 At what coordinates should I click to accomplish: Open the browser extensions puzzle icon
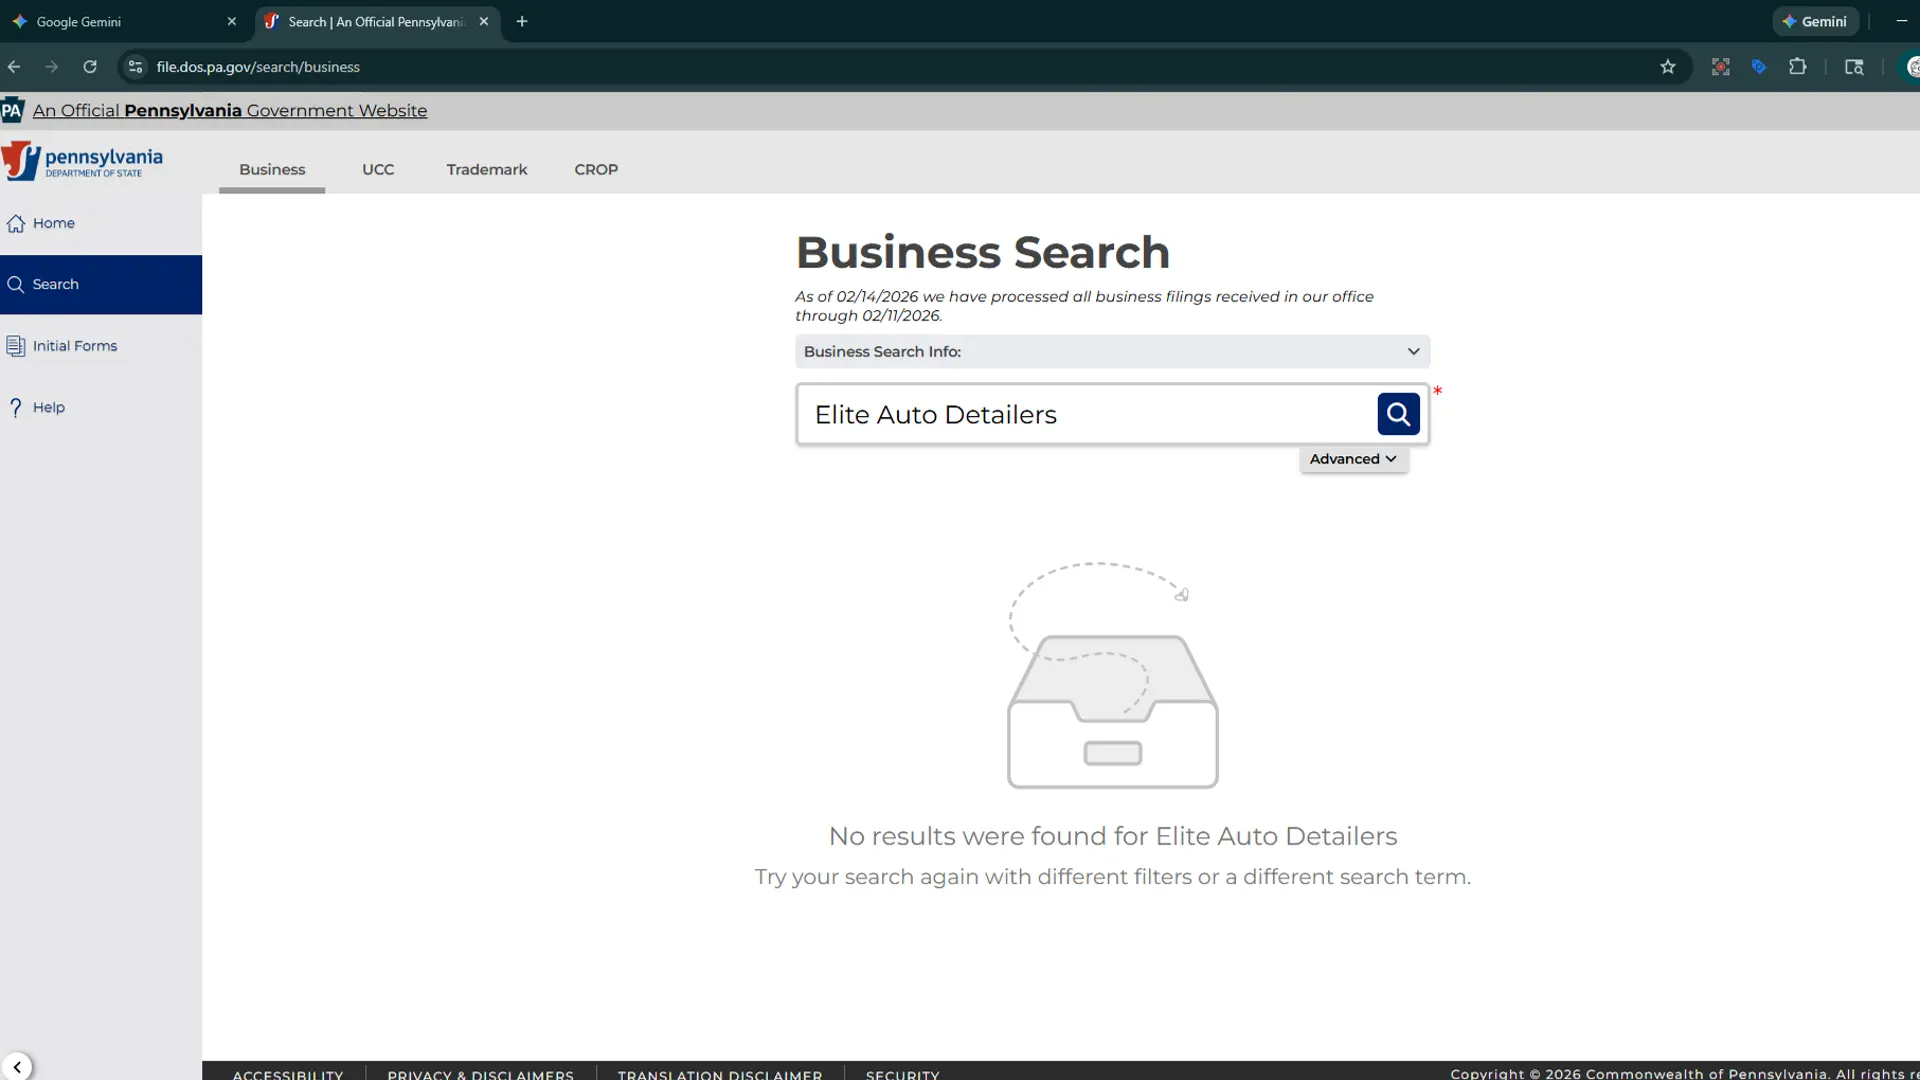(1797, 66)
